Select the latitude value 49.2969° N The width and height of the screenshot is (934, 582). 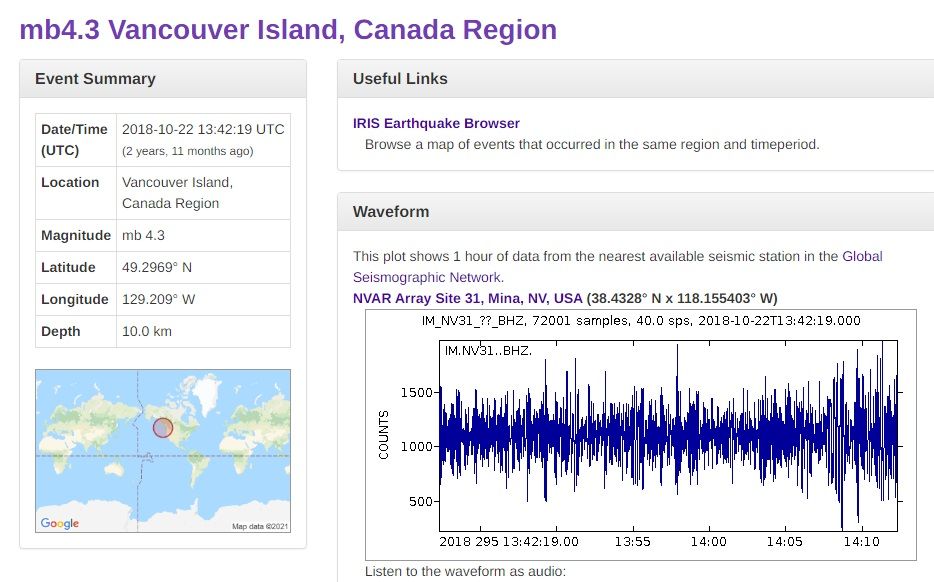coord(157,267)
